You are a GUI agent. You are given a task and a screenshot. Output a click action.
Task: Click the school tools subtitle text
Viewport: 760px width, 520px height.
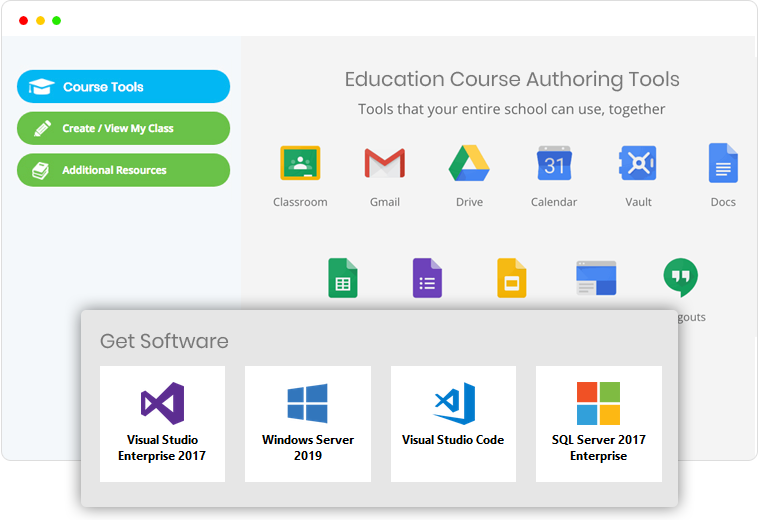click(x=511, y=110)
